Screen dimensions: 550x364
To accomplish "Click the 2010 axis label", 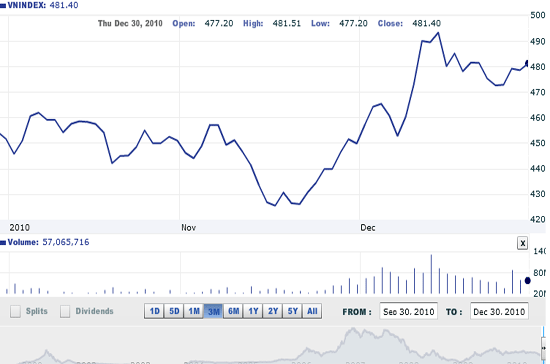I will point(20,228).
